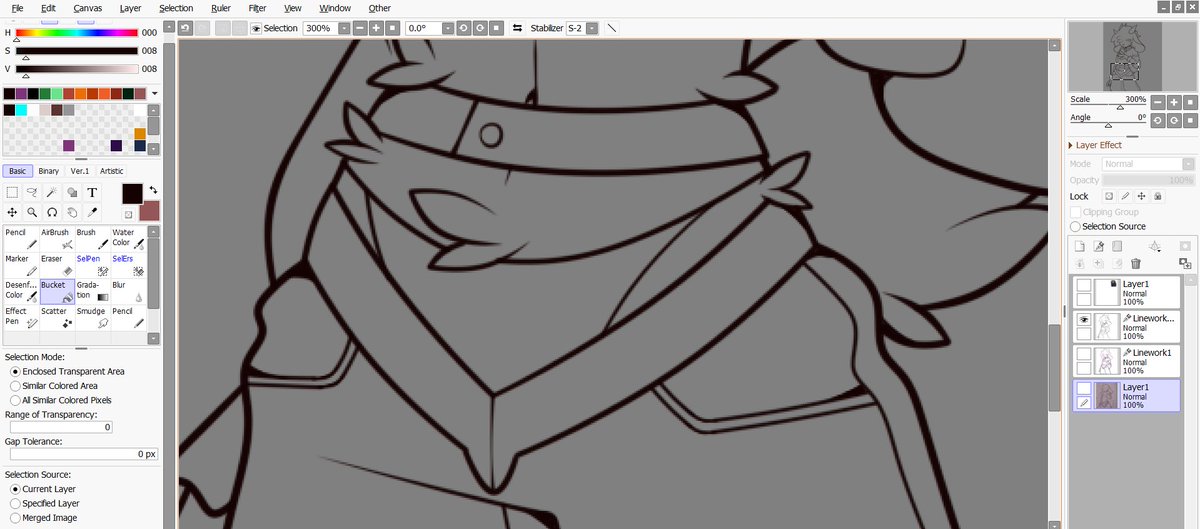1200x529 pixels.
Task: Open layer blending Mode dropdown
Action: (x=1149, y=164)
